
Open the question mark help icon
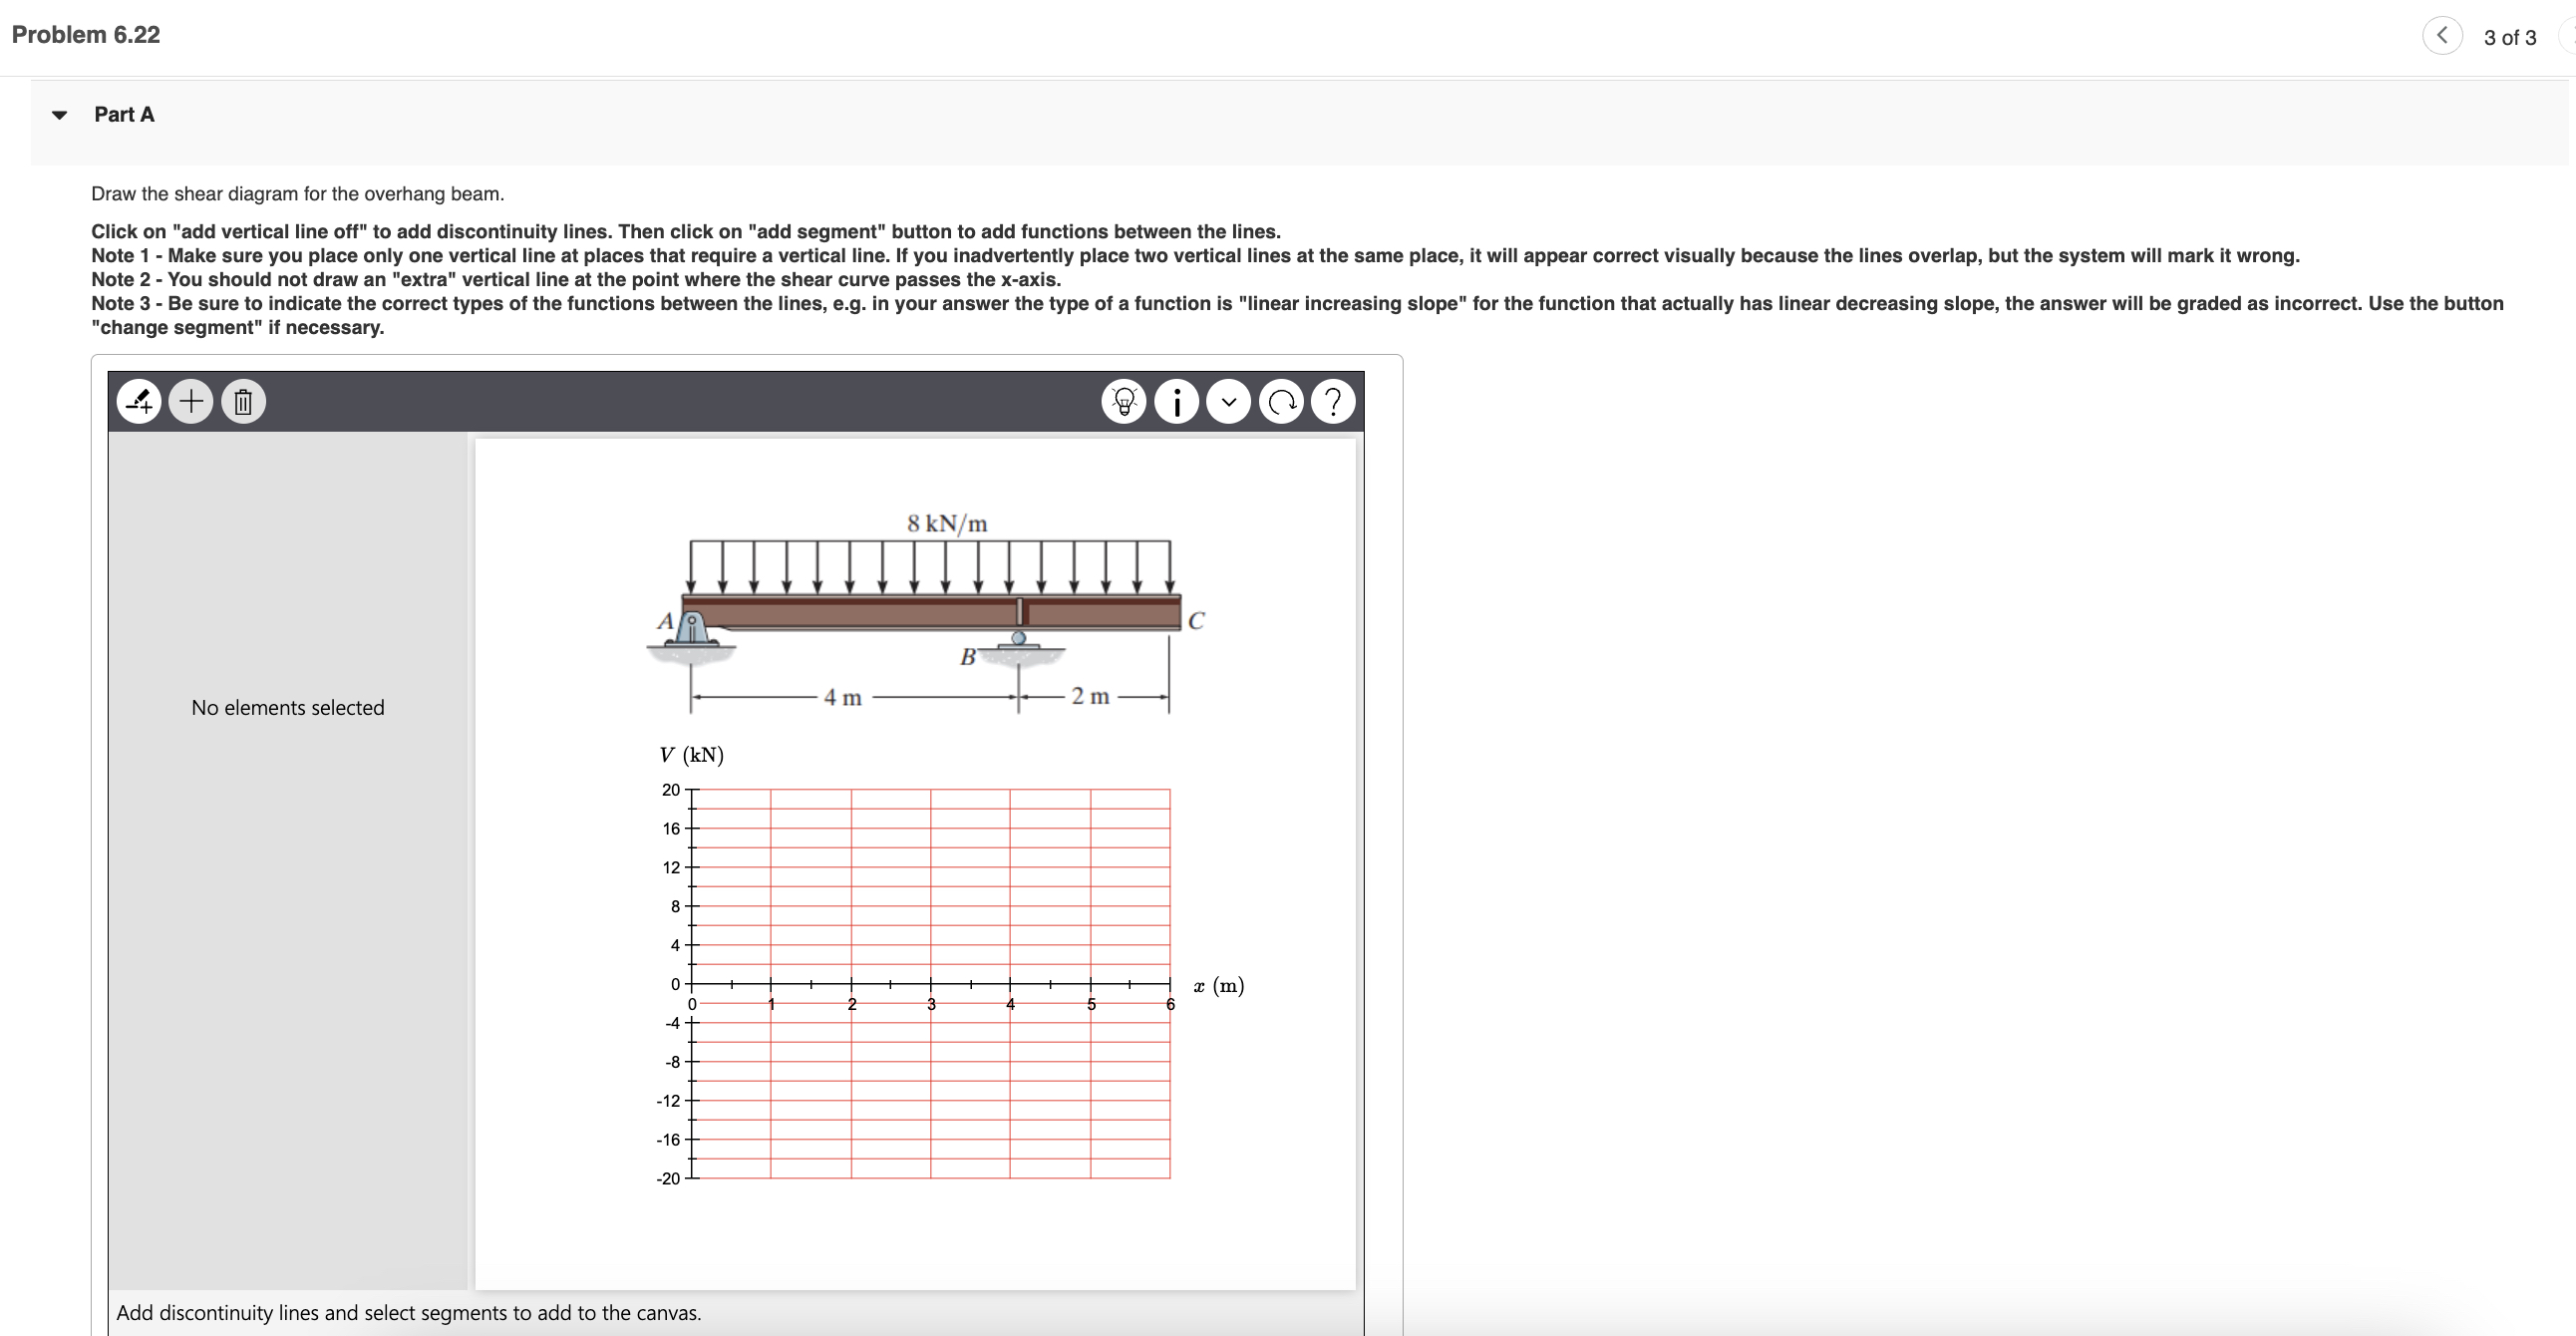click(1333, 402)
